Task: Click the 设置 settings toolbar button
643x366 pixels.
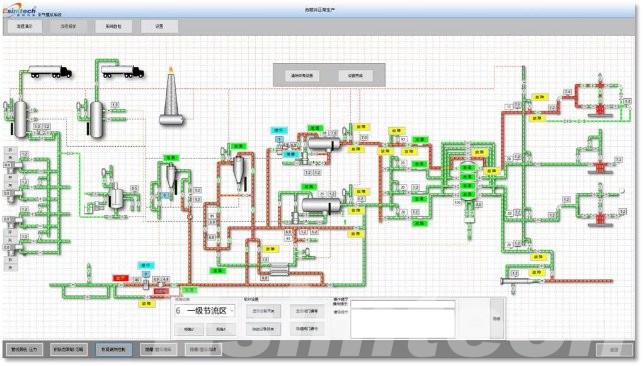Action: click(x=160, y=26)
